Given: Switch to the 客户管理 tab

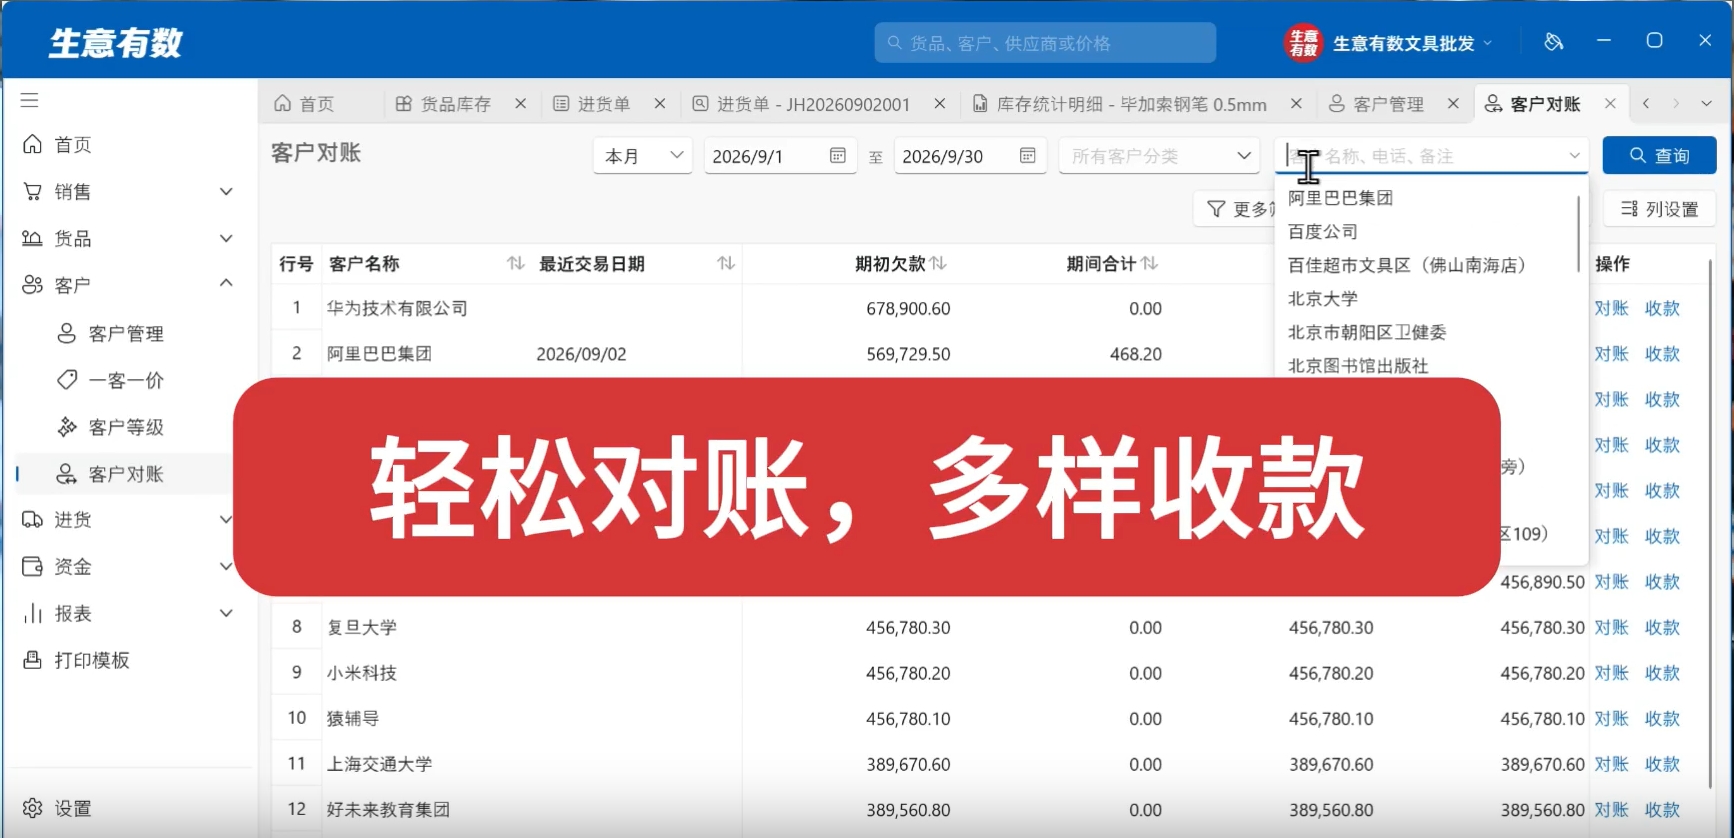Looking at the screenshot, I should coord(1376,104).
